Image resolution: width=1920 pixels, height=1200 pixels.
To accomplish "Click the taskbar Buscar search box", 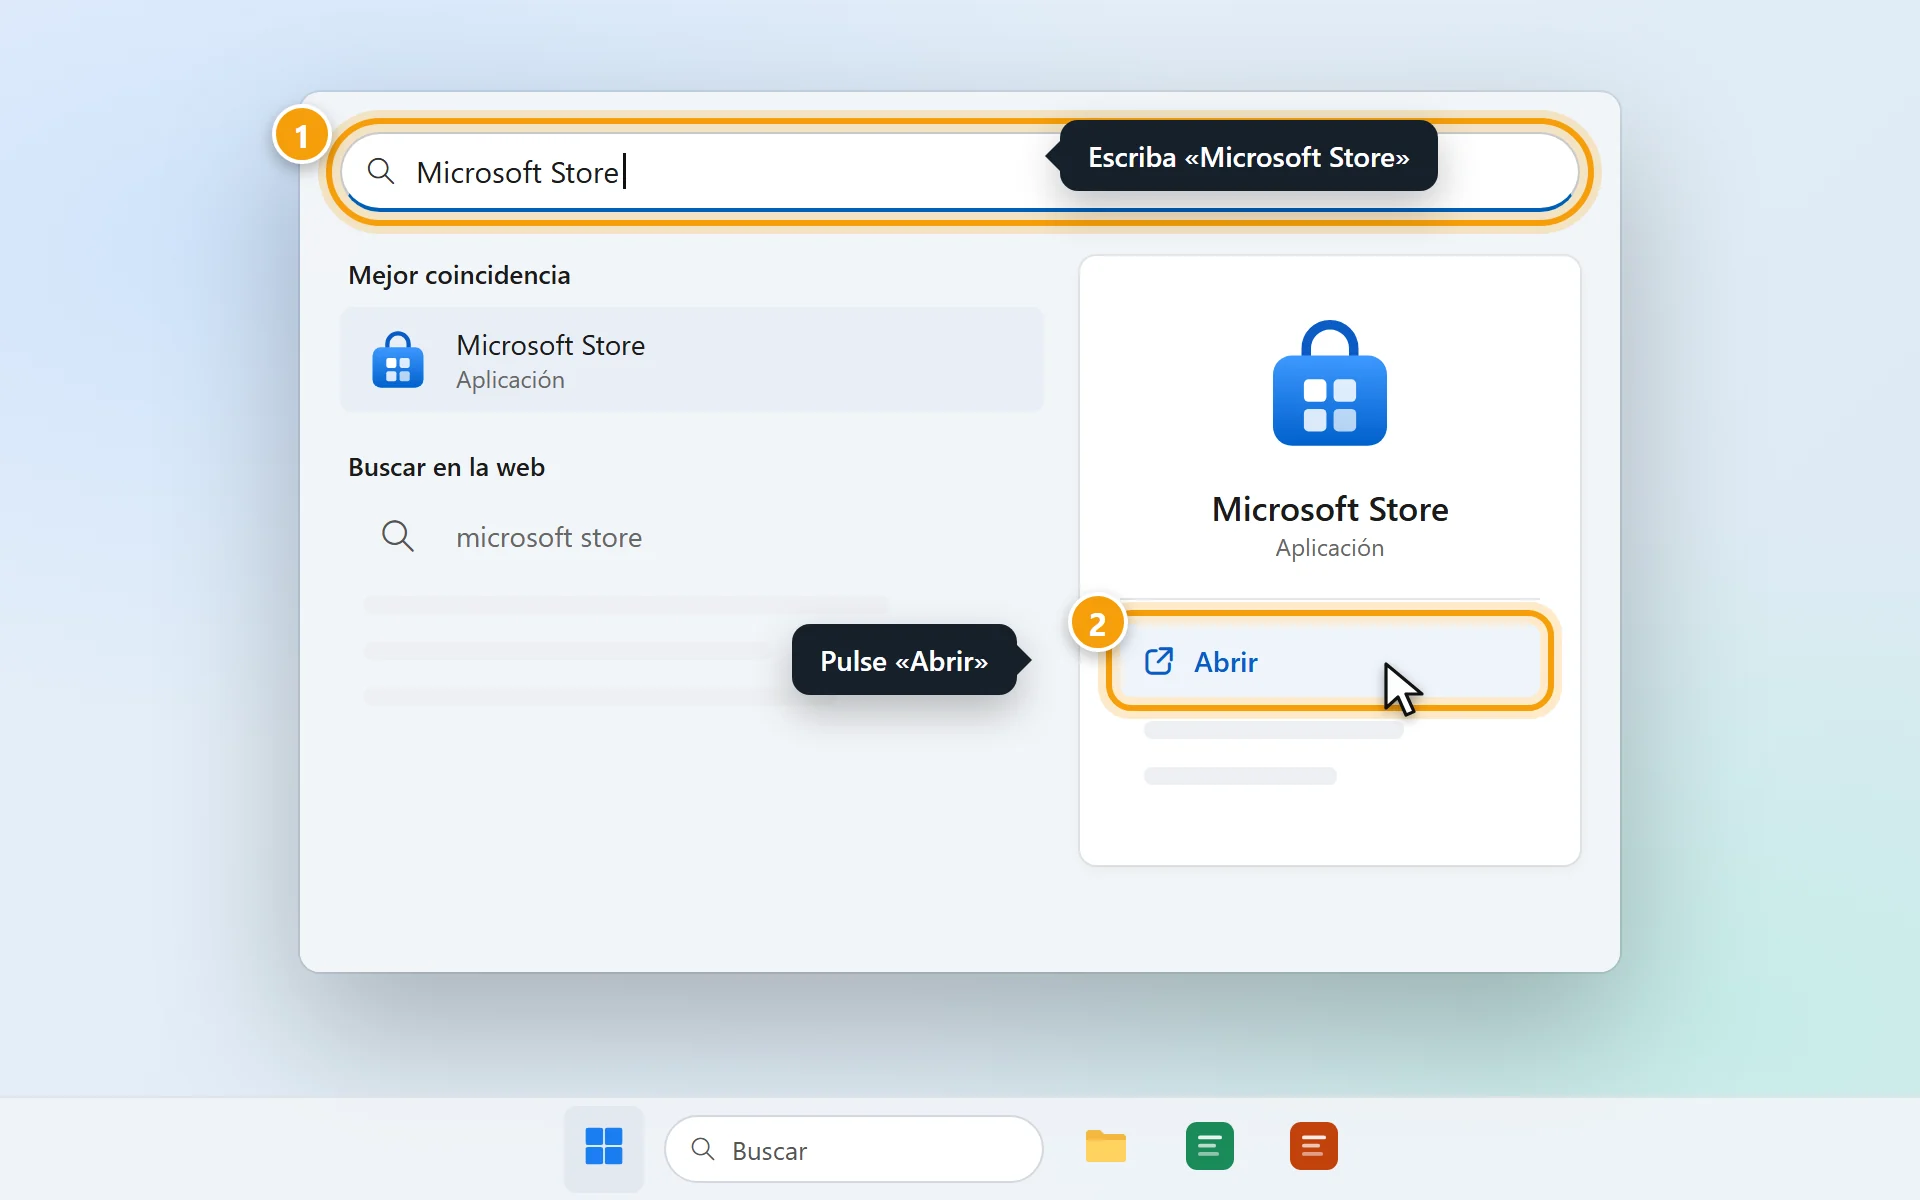I will [x=854, y=1149].
